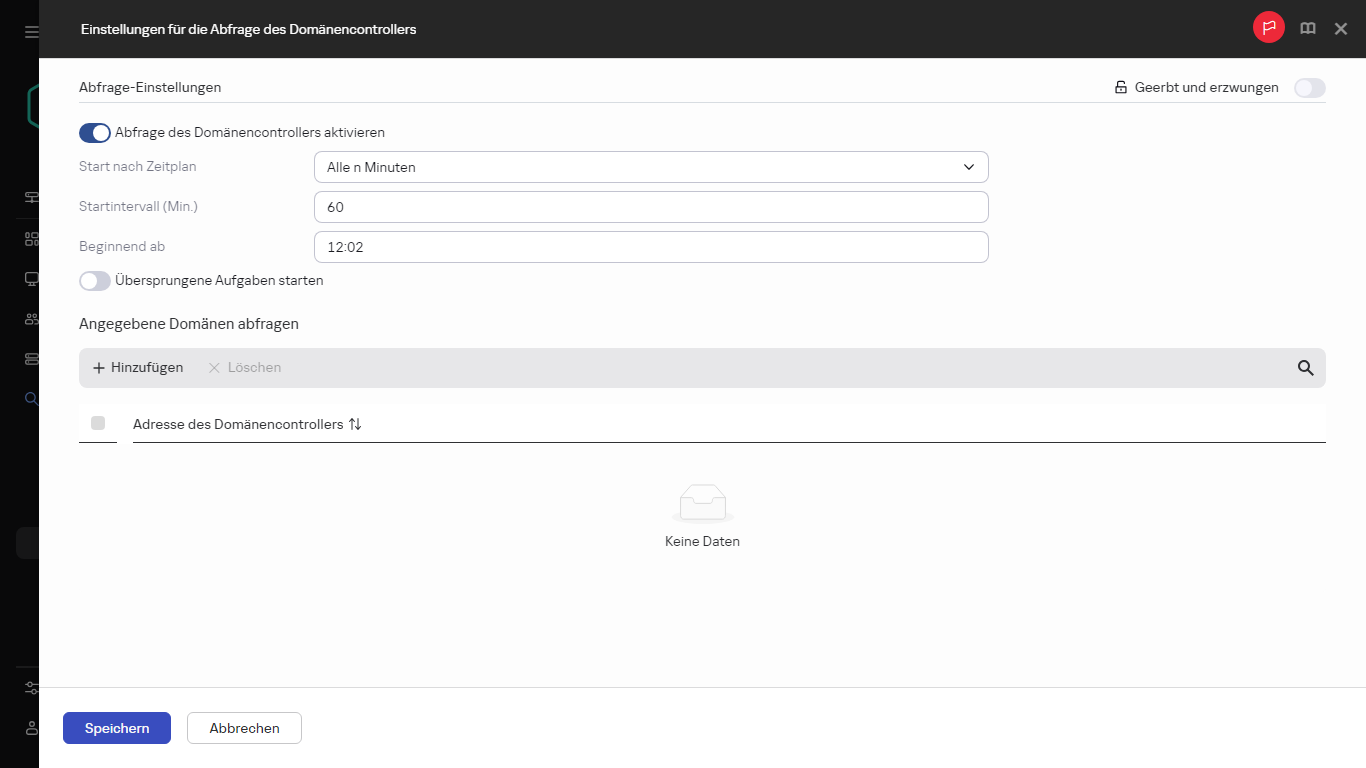Enable Übersprungene Aufgaben starten toggle

95,281
